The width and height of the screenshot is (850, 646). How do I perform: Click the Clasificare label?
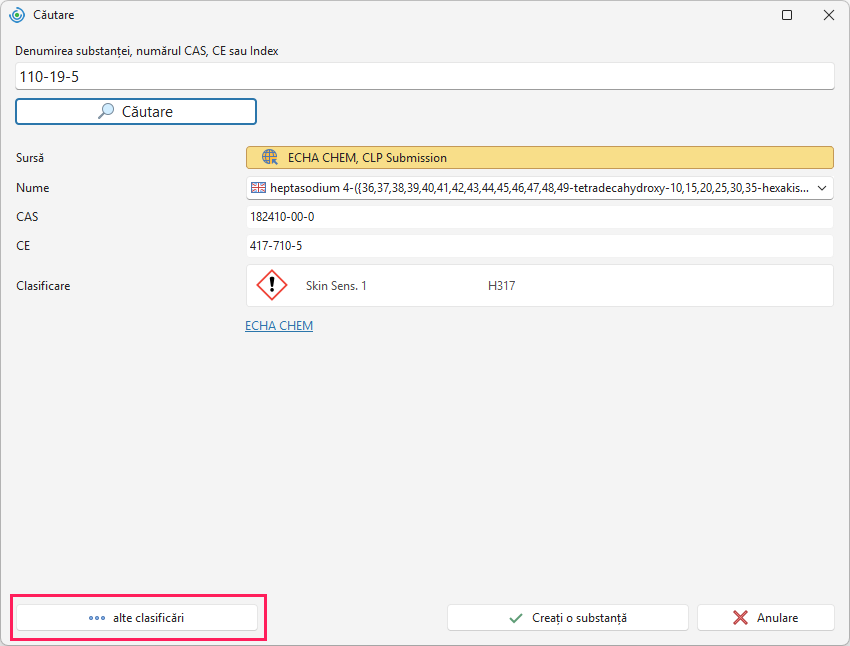(x=43, y=286)
